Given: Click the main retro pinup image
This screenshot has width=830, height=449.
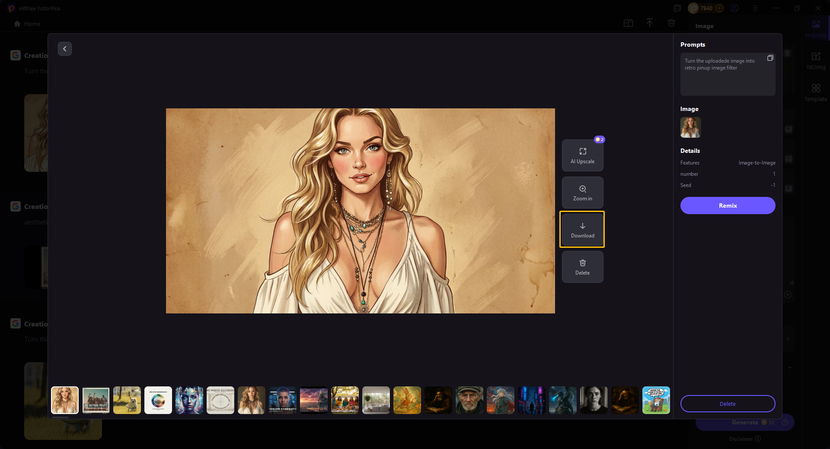Looking at the screenshot, I should (x=360, y=210).
